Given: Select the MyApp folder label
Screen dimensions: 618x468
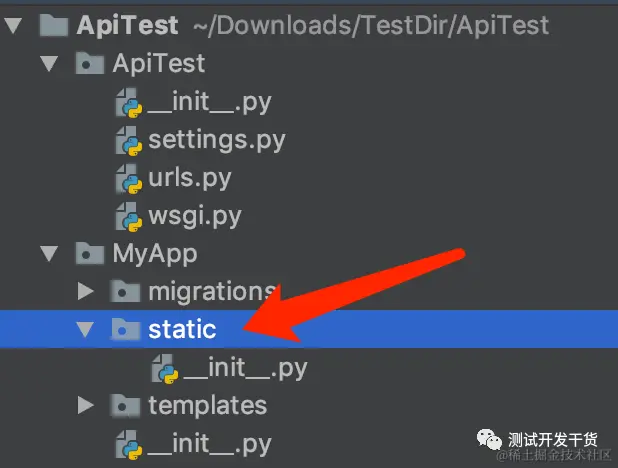Looking at the screenshot, I should tap(155, 254).
